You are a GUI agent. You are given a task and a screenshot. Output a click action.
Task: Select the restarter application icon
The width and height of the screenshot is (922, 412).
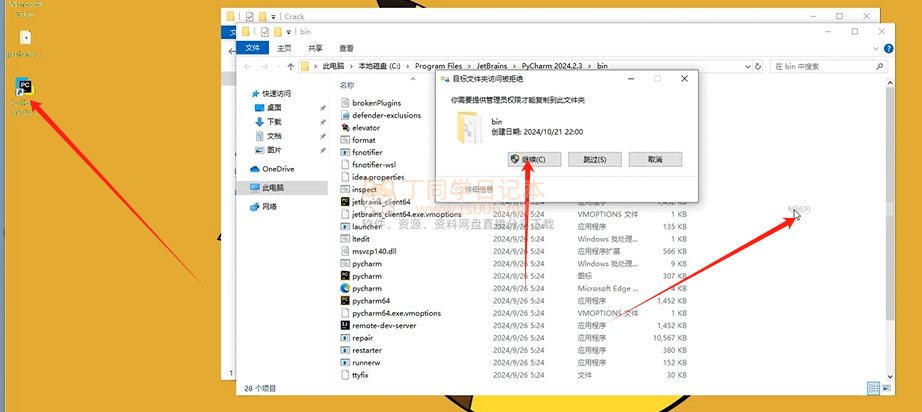346,350
